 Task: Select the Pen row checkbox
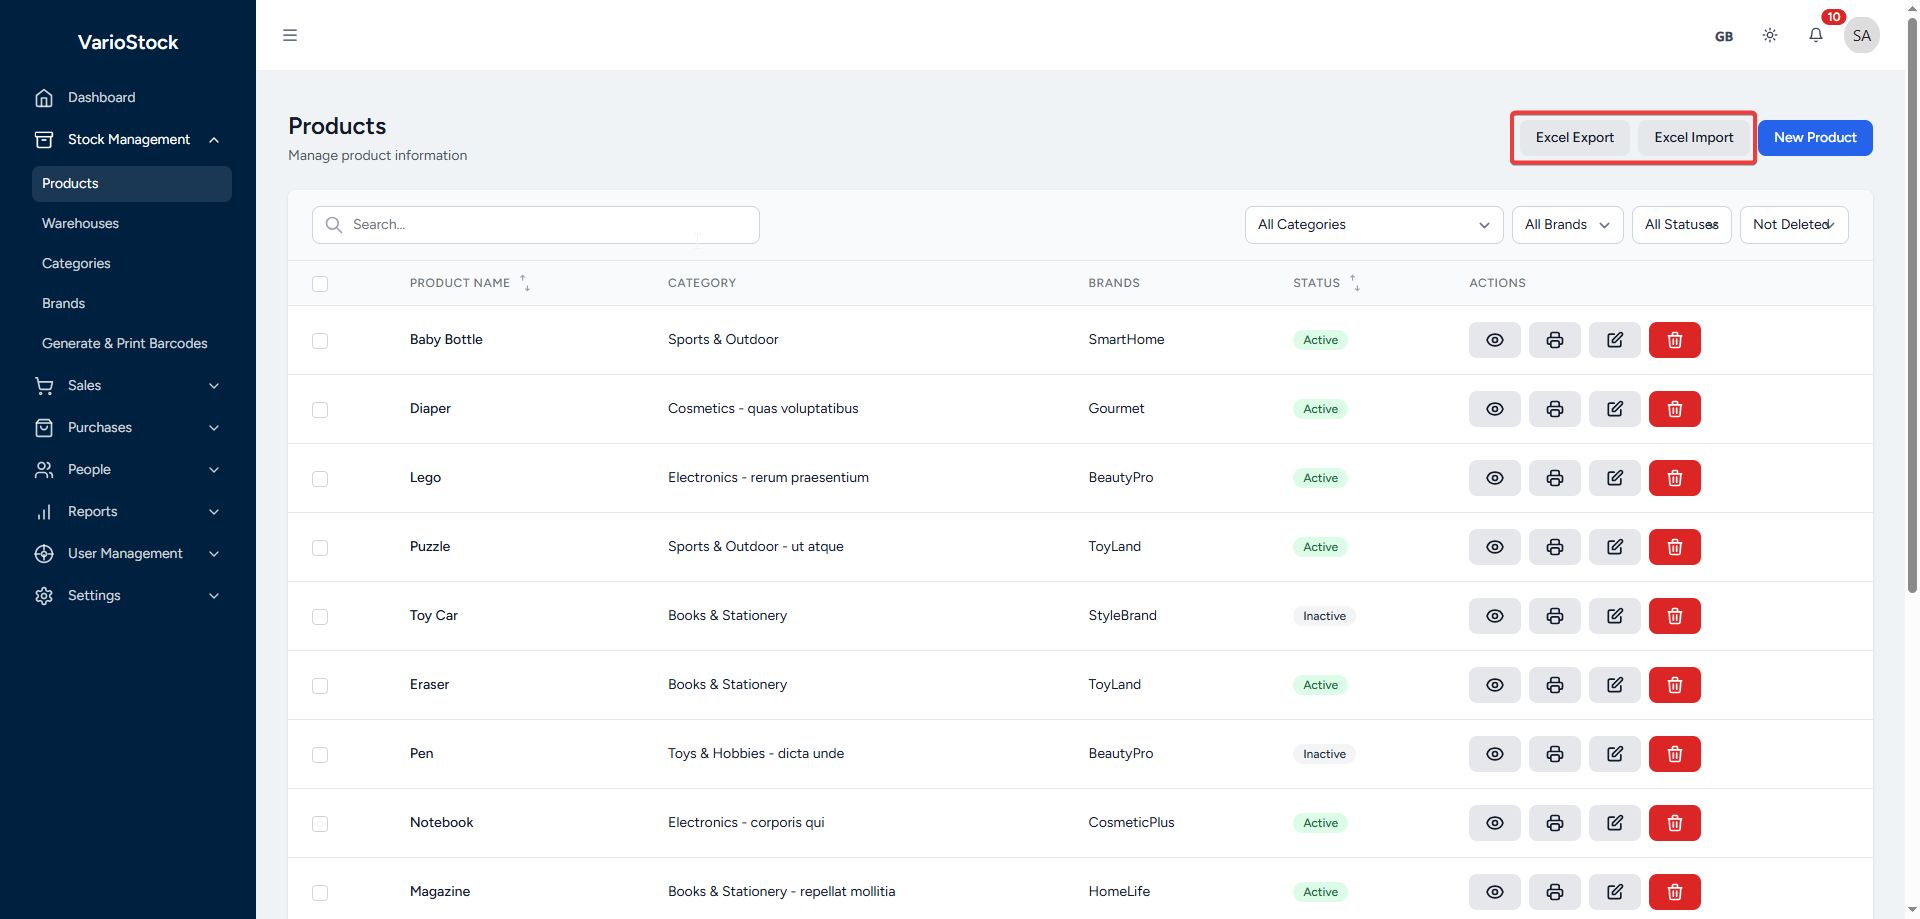tap(320, 755)
